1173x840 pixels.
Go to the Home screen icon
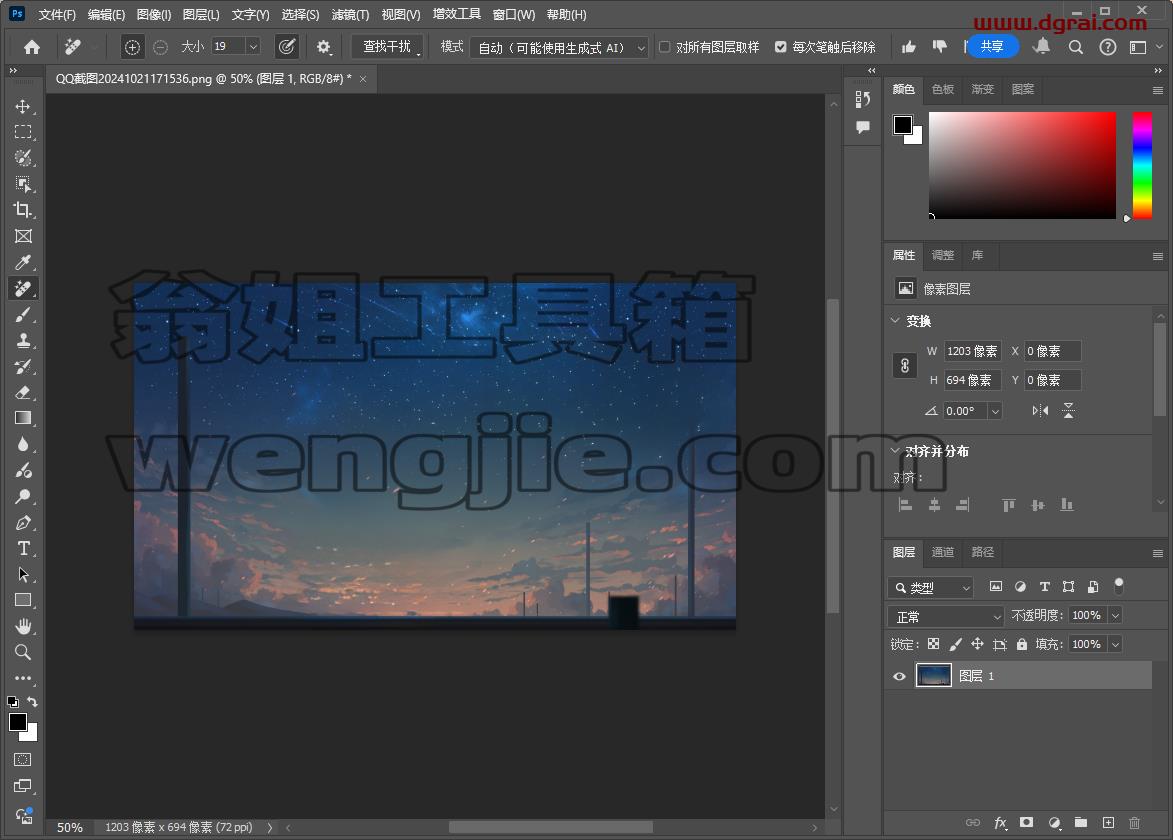(x=31, y=47)
